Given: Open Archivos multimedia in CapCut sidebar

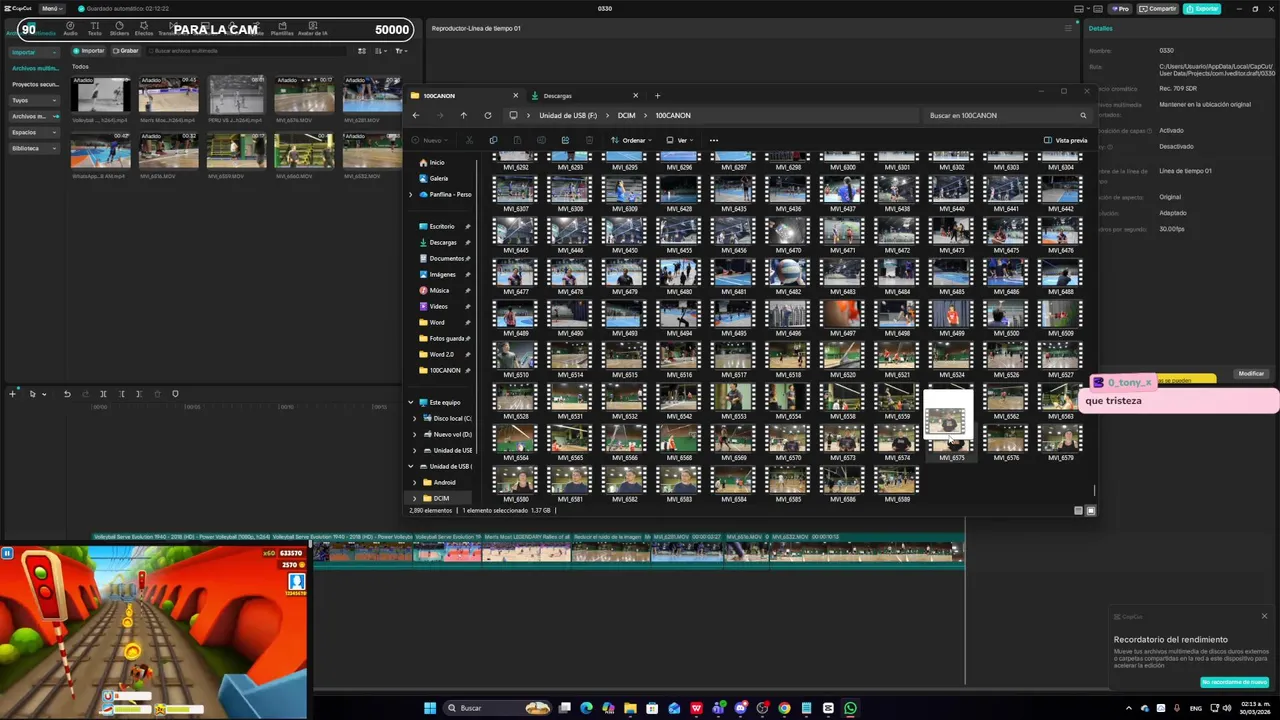Looking at the screenshot, I should pos(35,68).
